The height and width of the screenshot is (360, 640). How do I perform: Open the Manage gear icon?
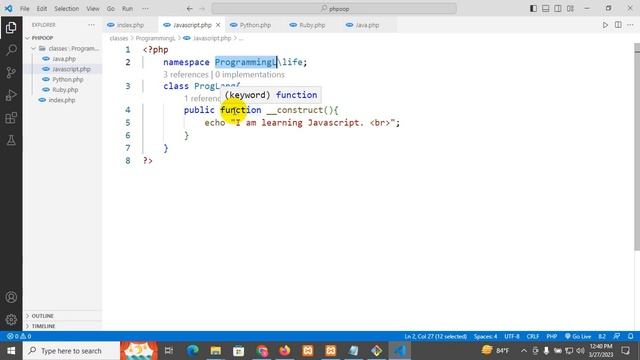(11, 320)
